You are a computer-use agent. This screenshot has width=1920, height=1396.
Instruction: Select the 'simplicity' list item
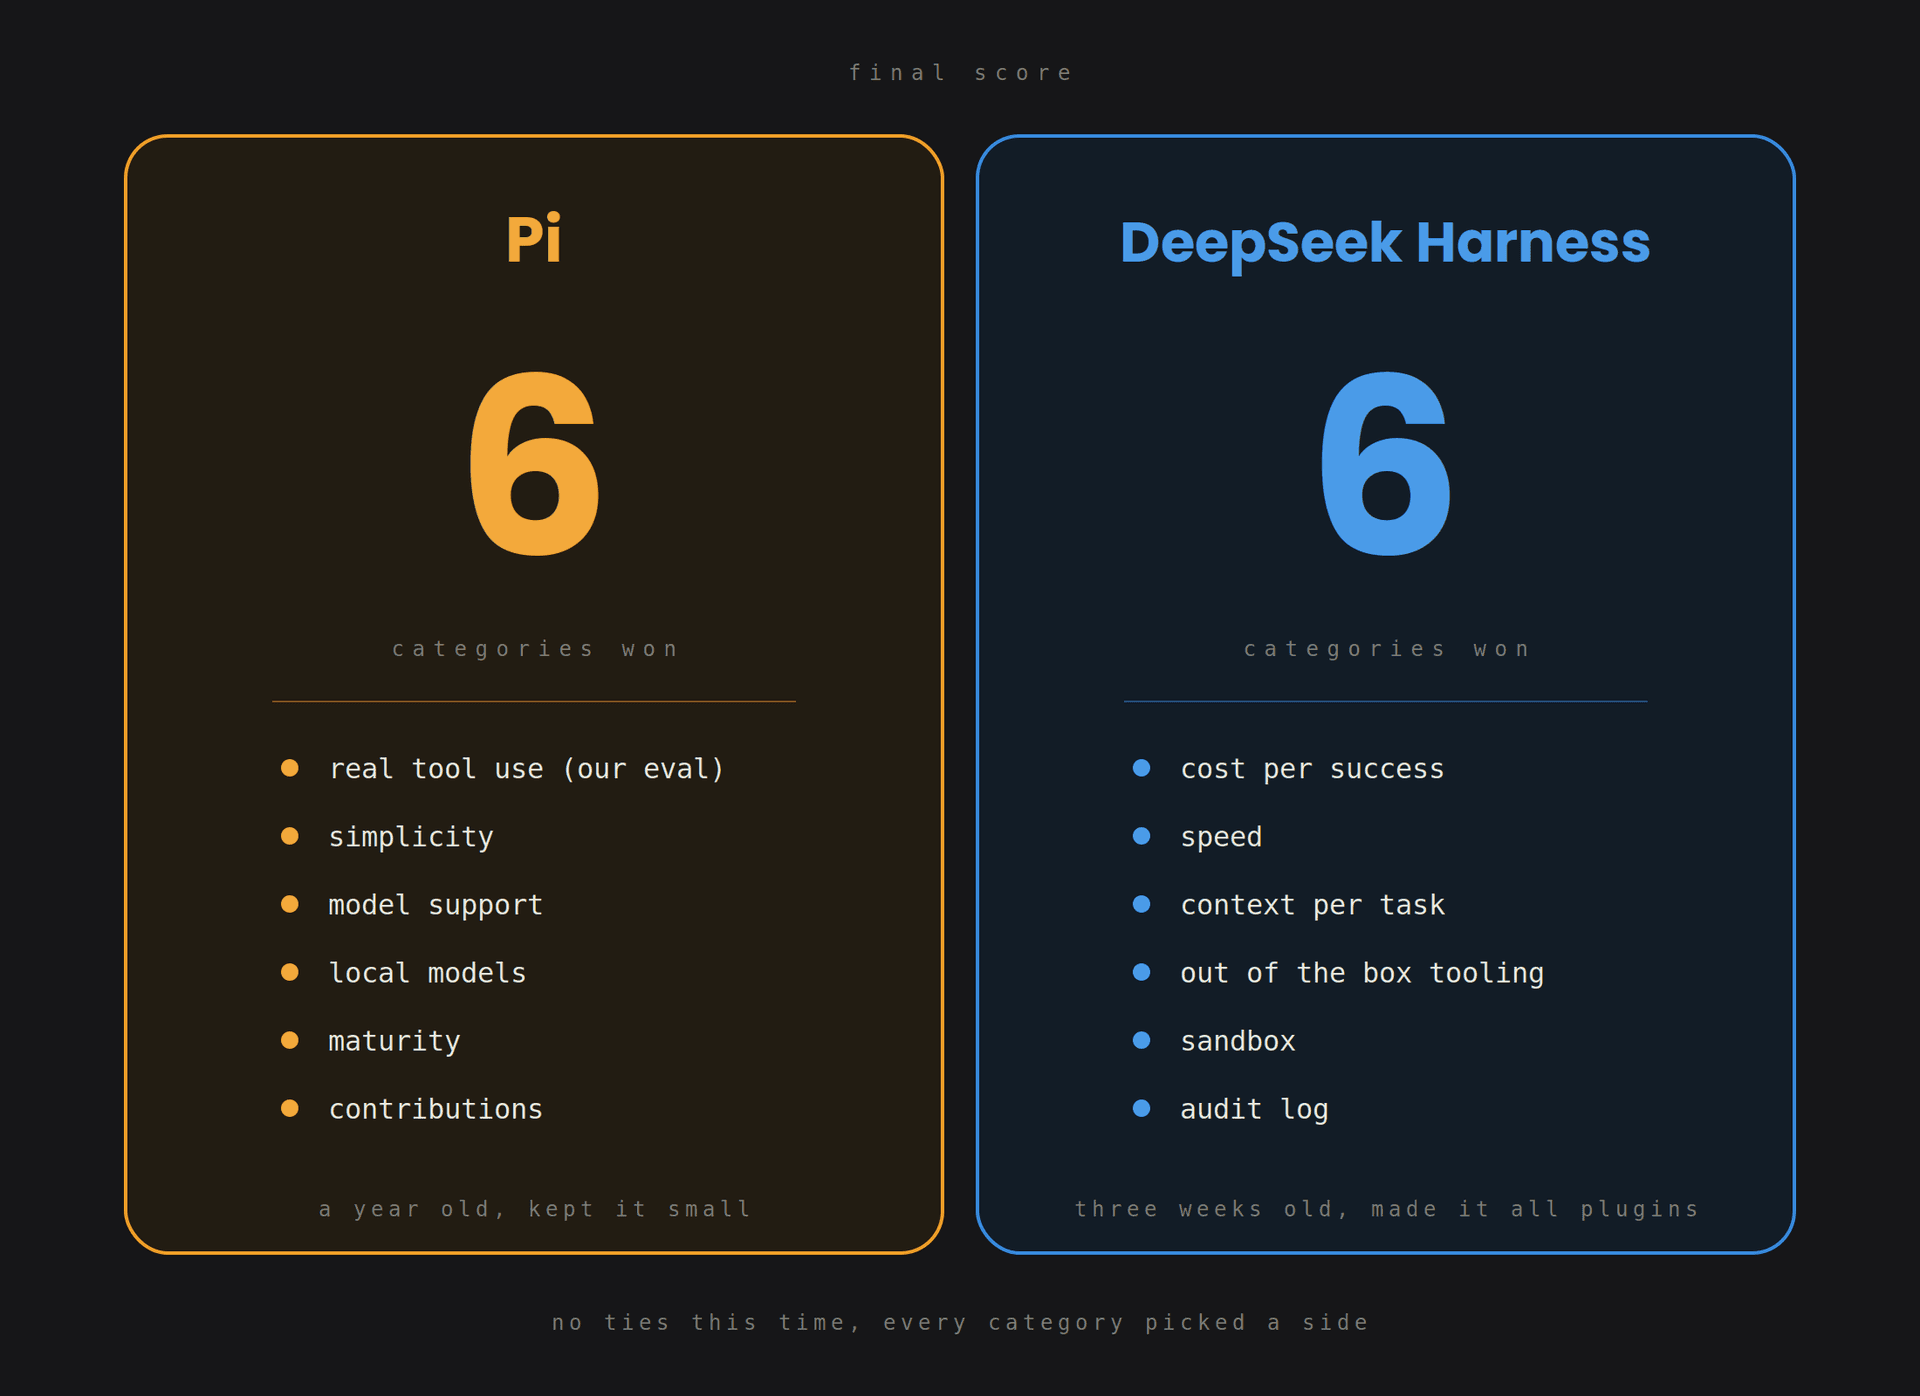[411, 836]
